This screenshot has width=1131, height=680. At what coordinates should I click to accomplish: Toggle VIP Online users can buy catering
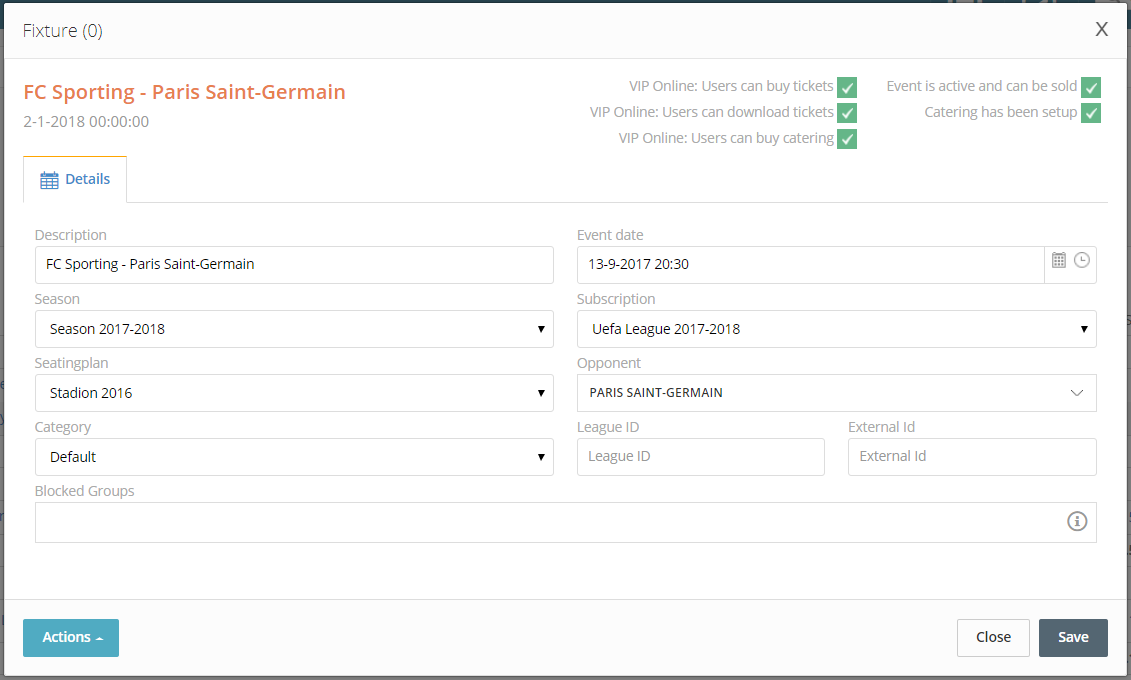tap(847, 139)
